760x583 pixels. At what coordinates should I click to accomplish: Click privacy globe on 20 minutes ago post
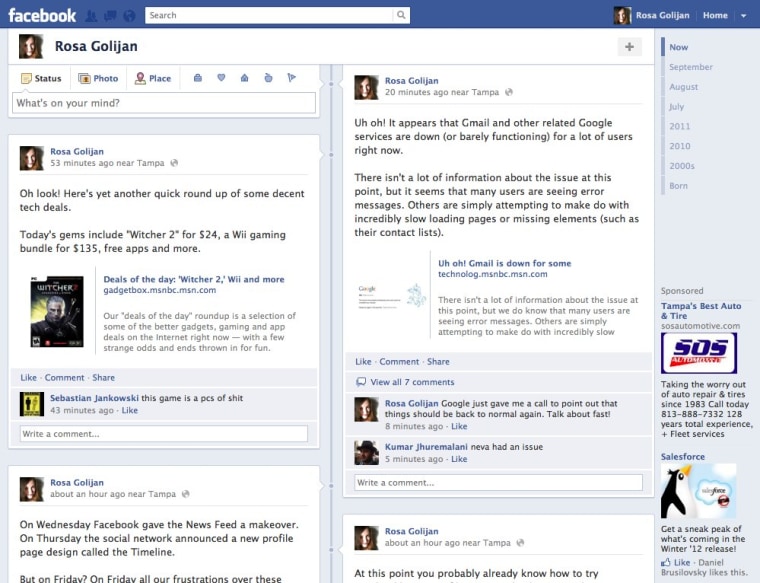pyautogui.click(x=508, y=92)
